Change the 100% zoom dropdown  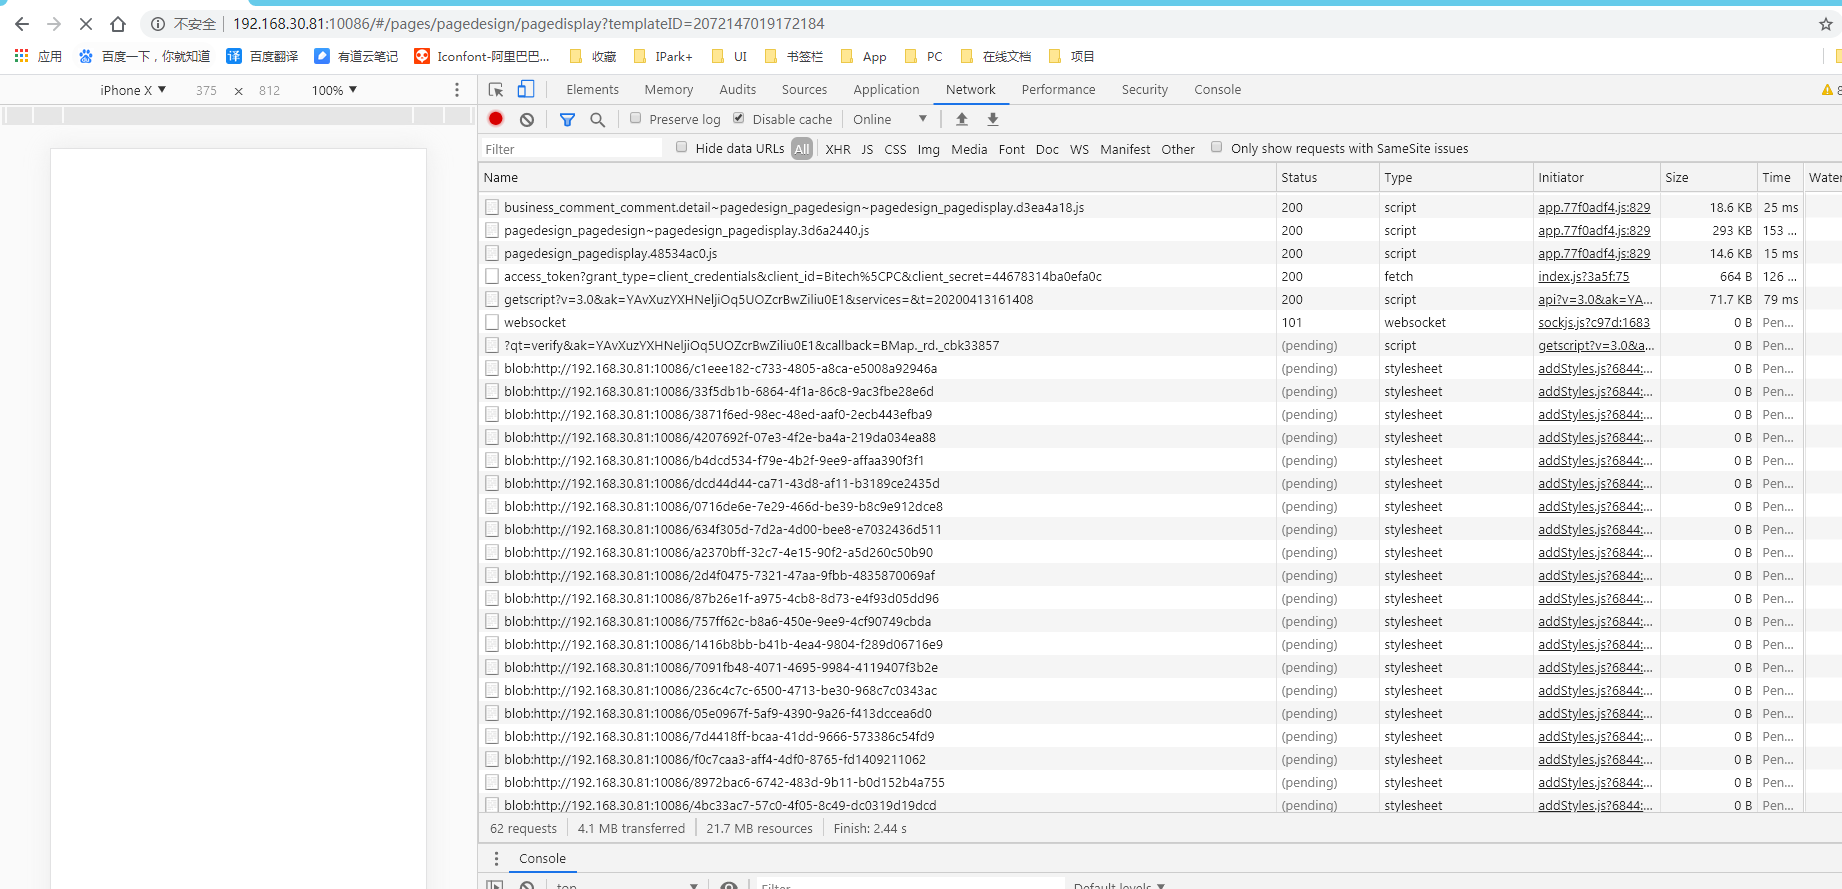tap(335, 90)
